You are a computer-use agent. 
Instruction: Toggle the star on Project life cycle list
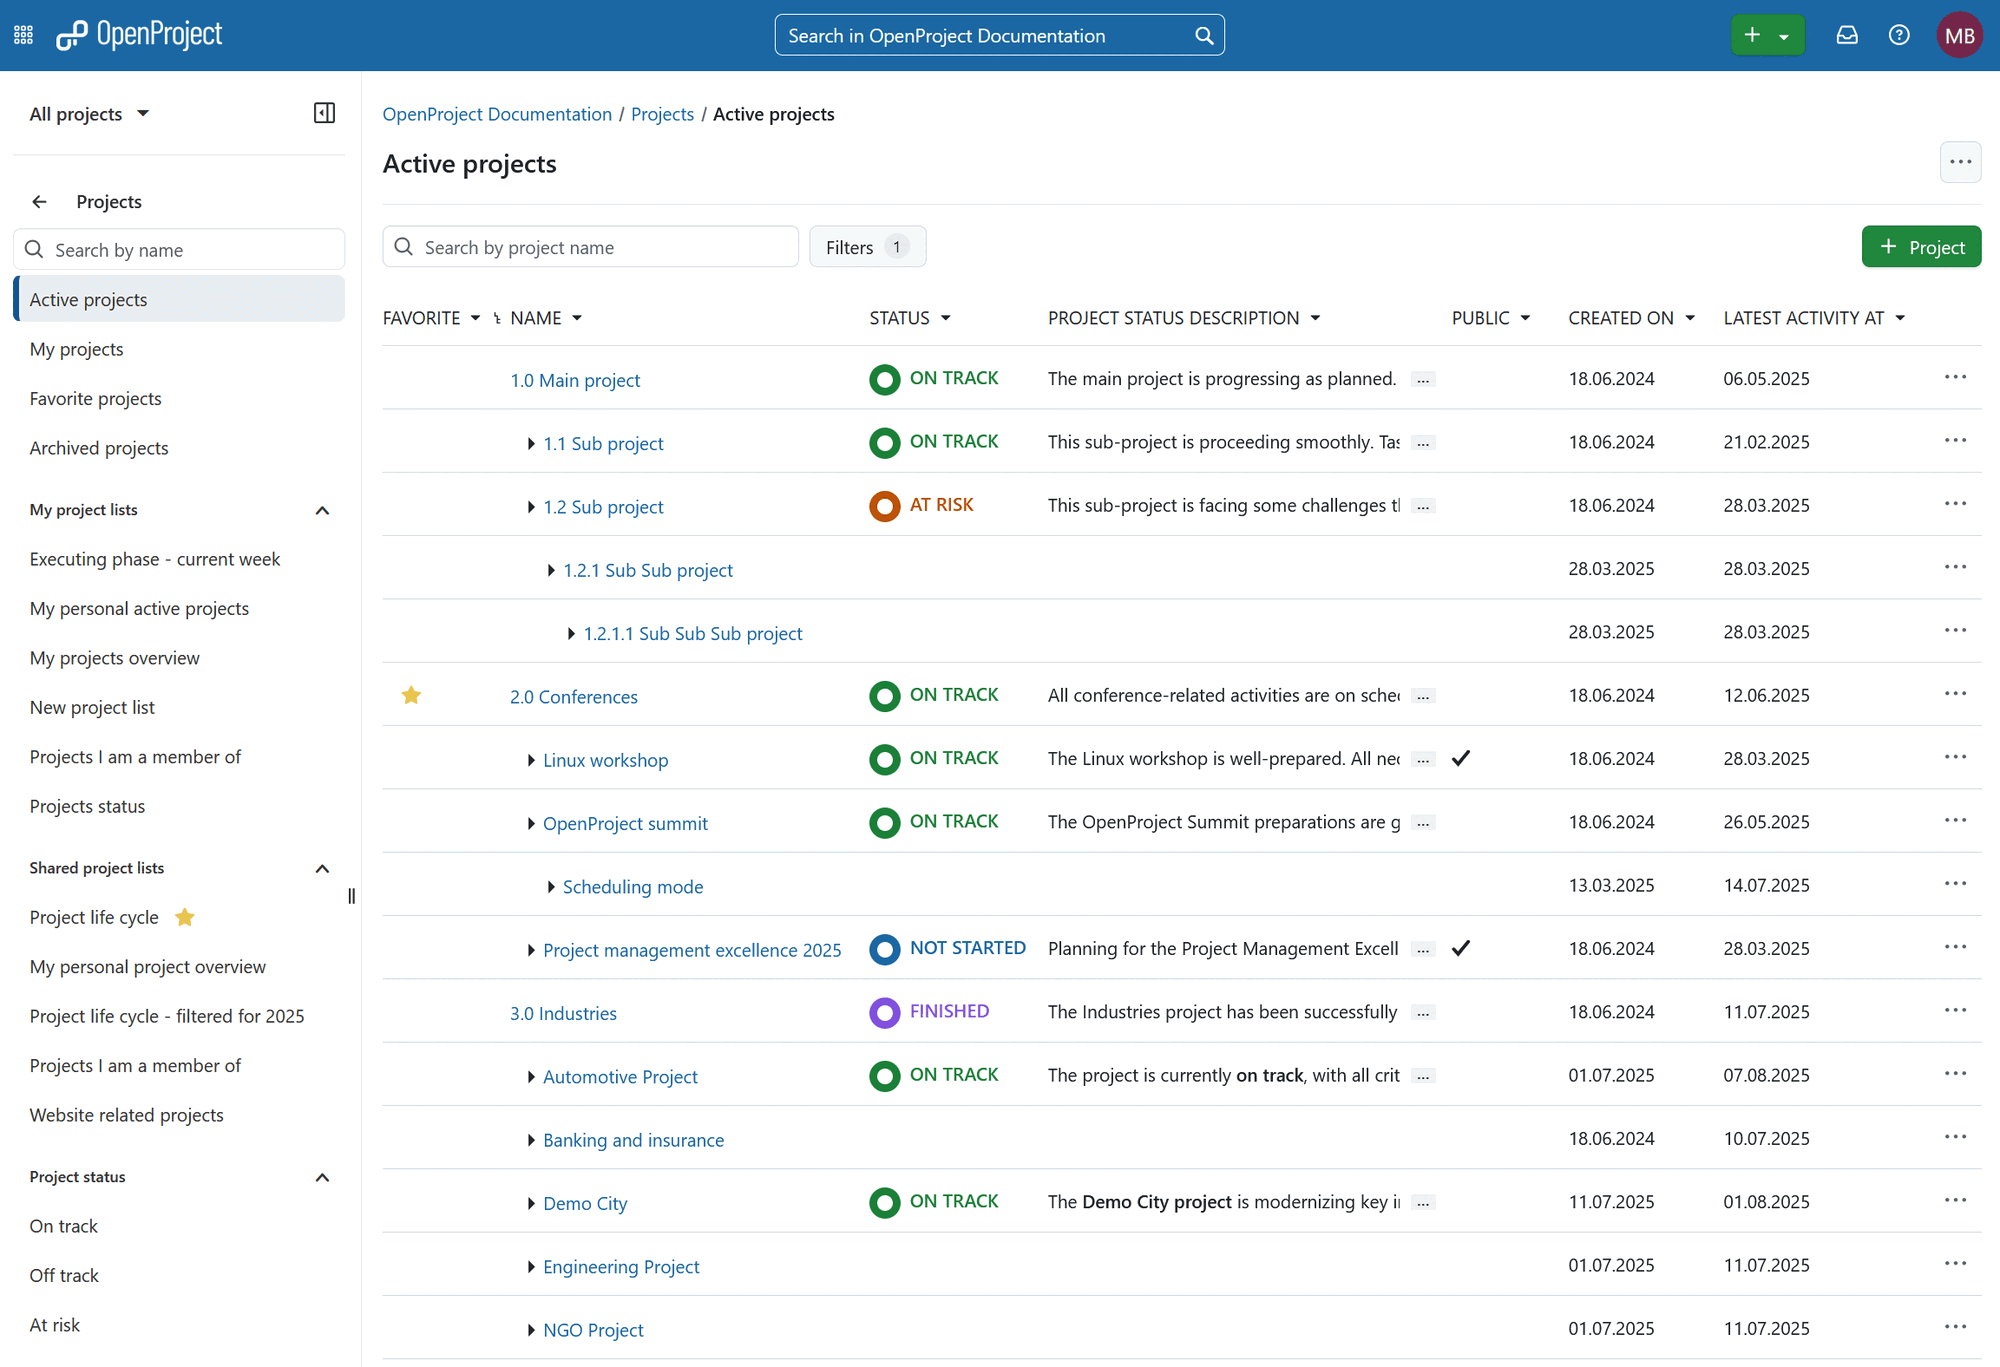pyautogui.click(x=184, y=917)
